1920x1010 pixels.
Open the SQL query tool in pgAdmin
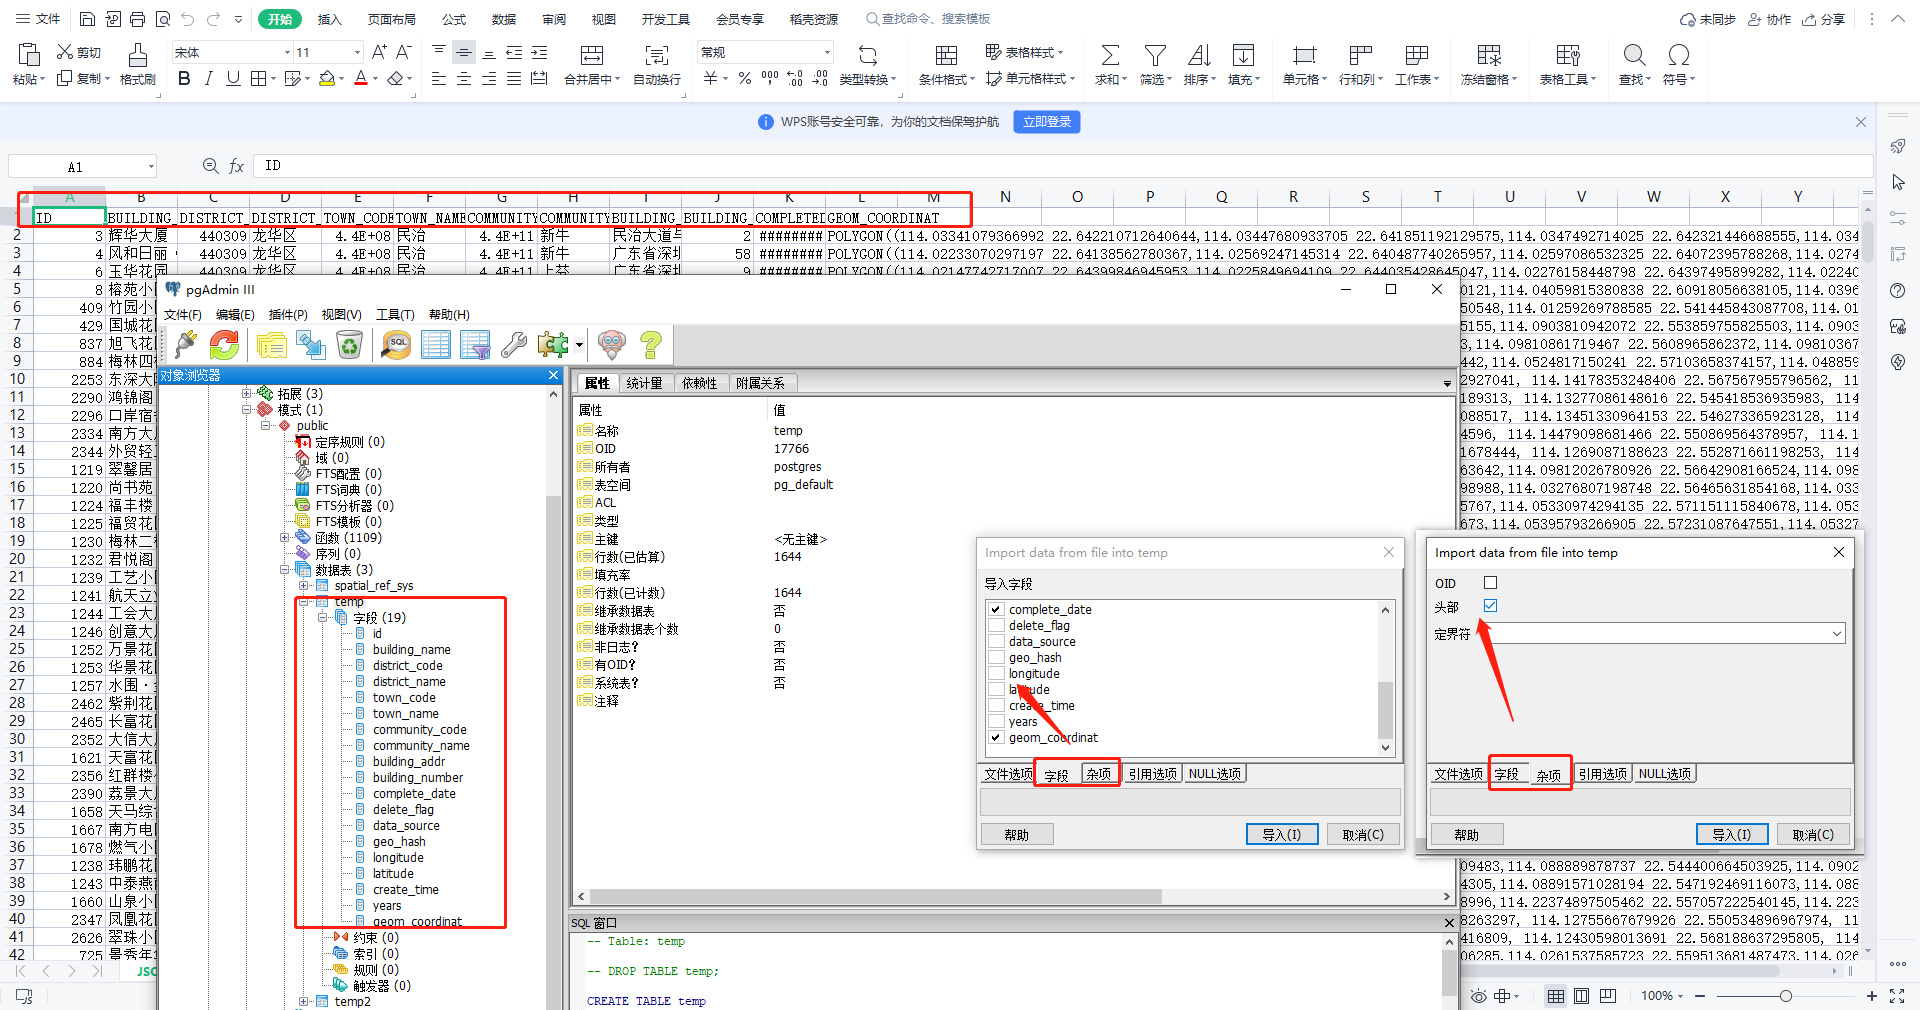click(396, 345)
